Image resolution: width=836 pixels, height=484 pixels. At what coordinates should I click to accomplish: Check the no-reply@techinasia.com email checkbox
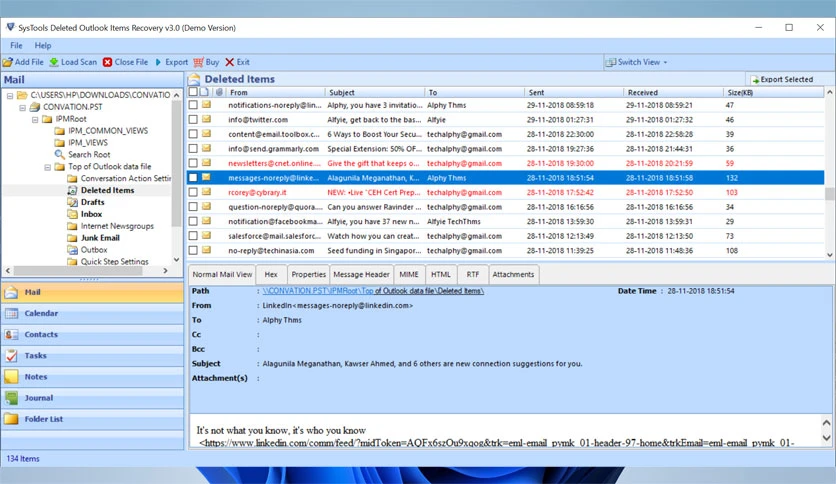click(x=193, y=250)
